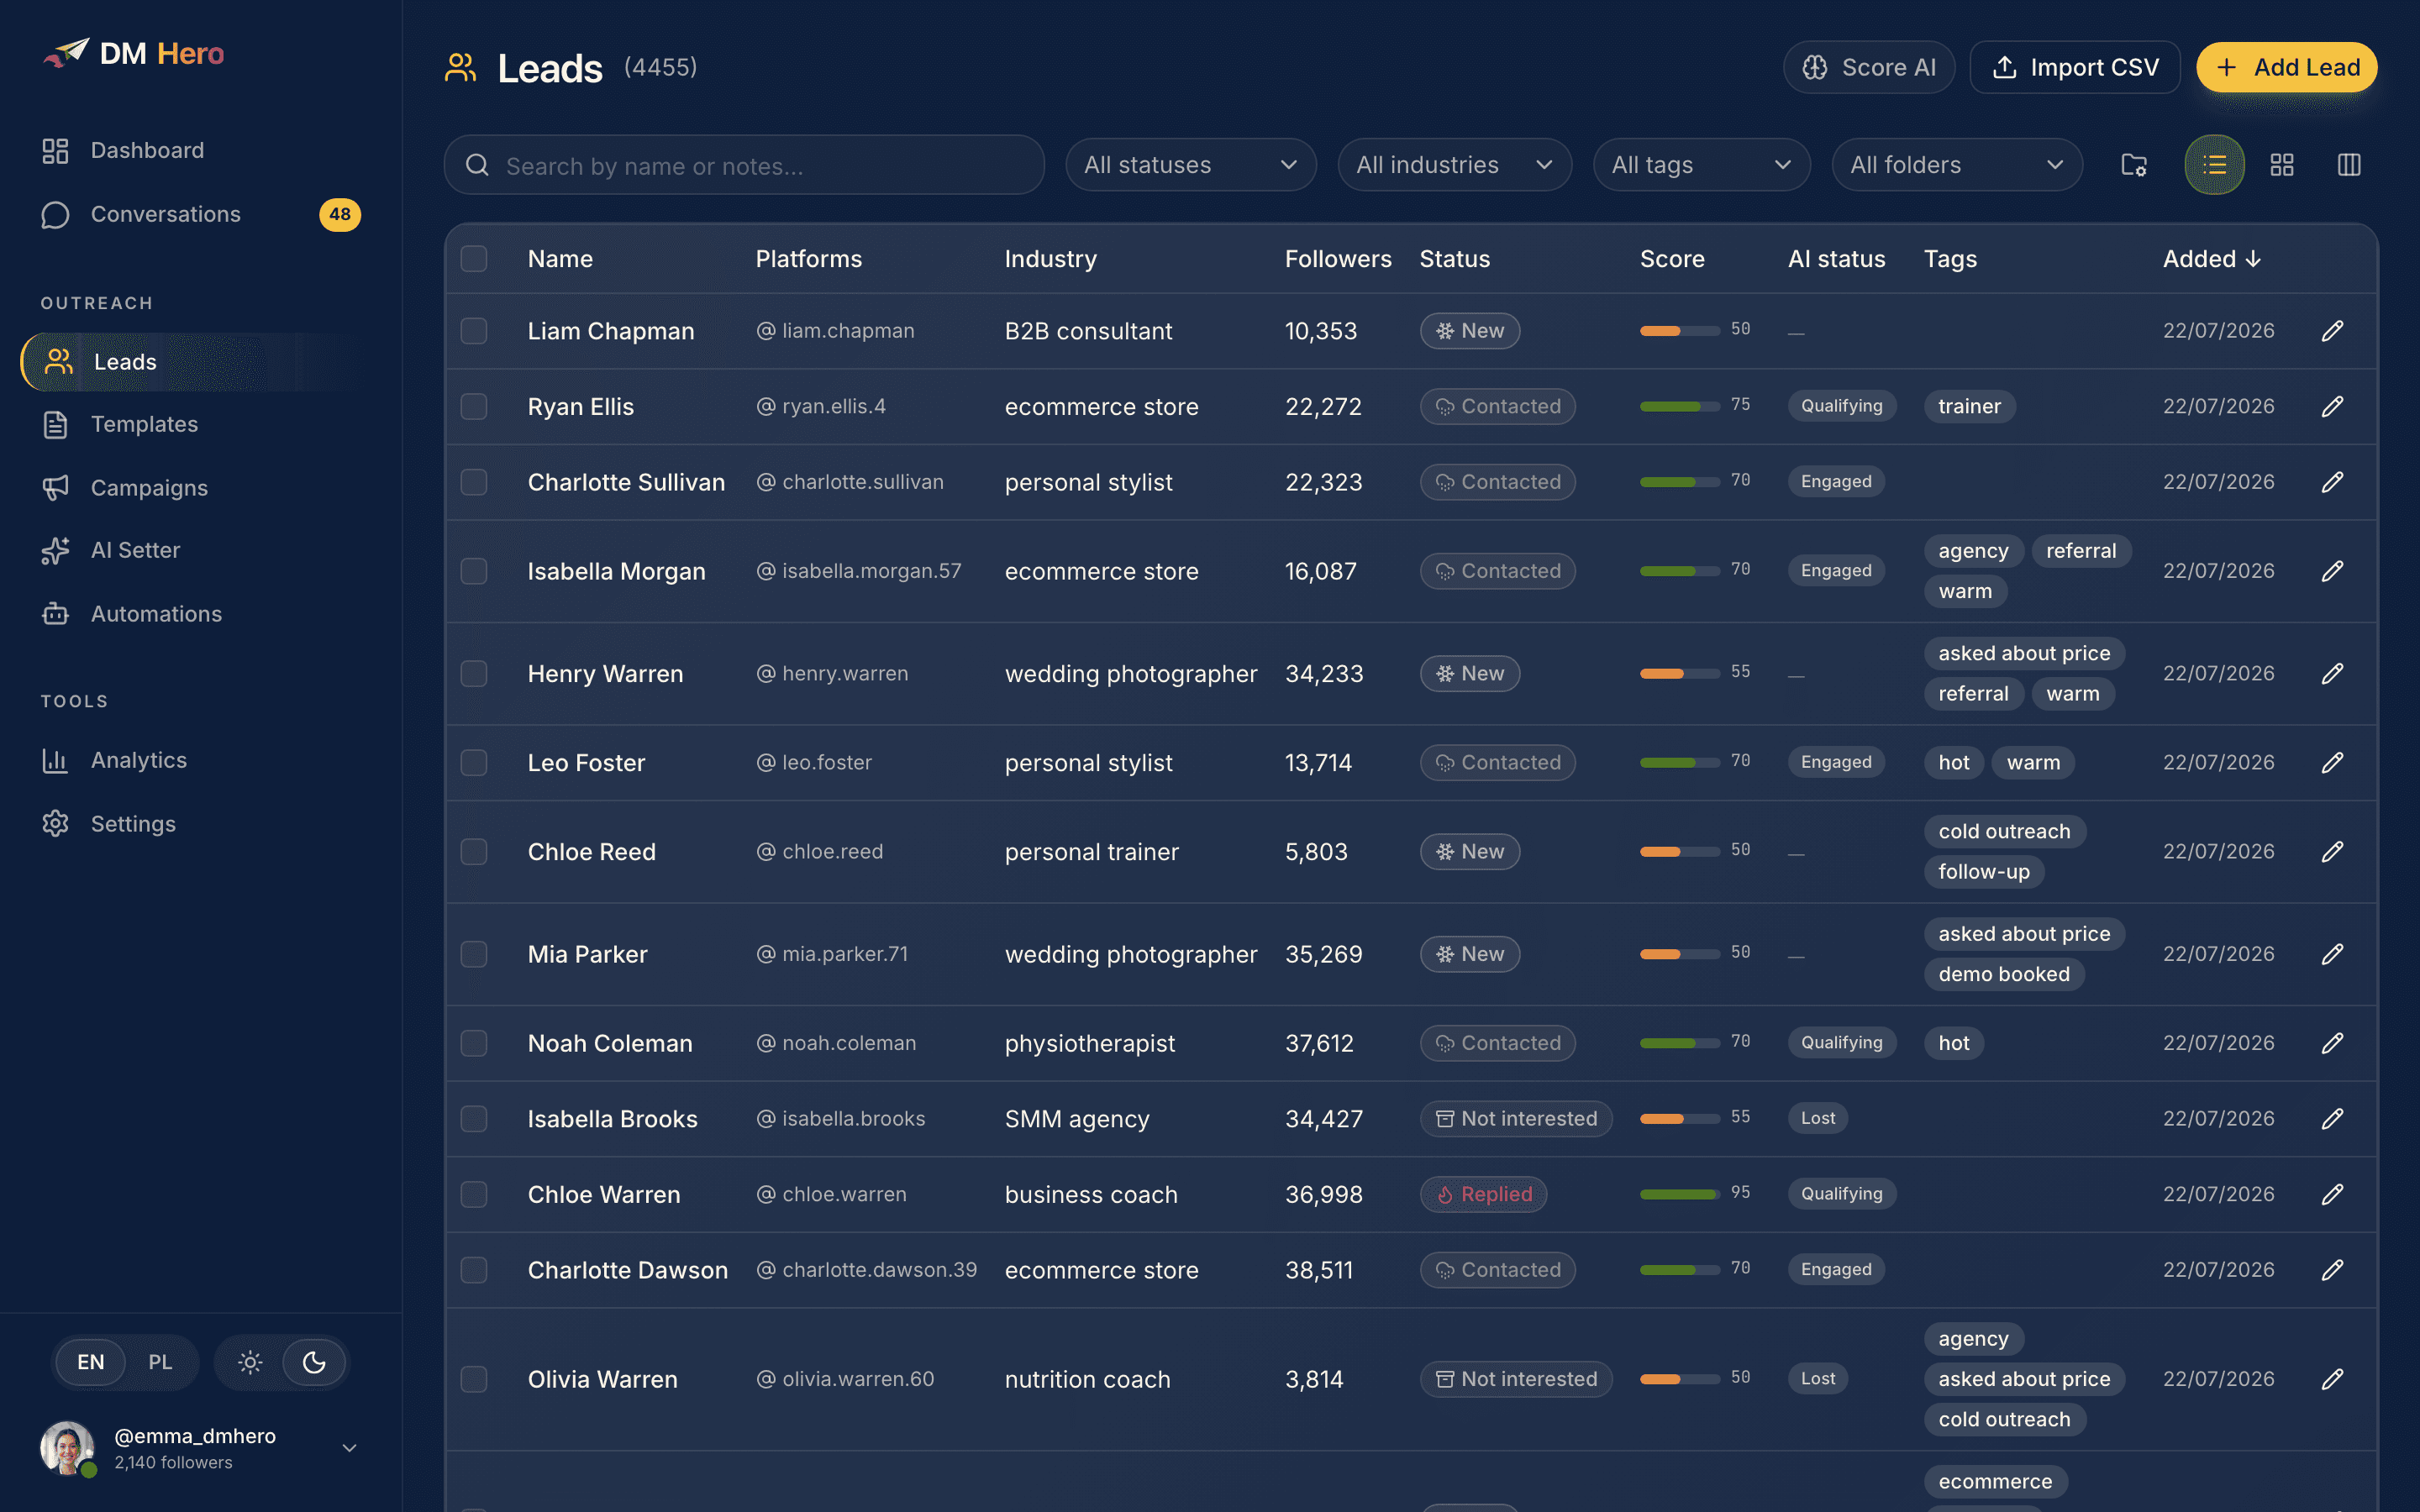Go to Templates page

pyautogui.click(x=200, y=424)
